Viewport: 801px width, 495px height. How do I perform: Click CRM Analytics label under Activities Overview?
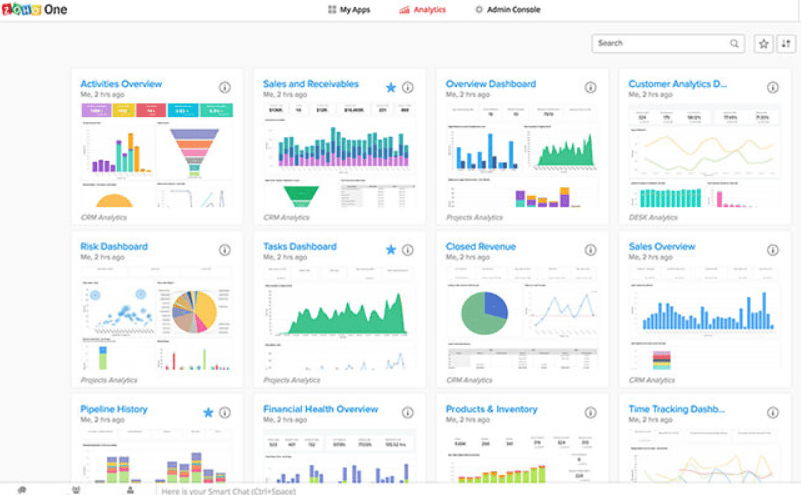(104, 218)
